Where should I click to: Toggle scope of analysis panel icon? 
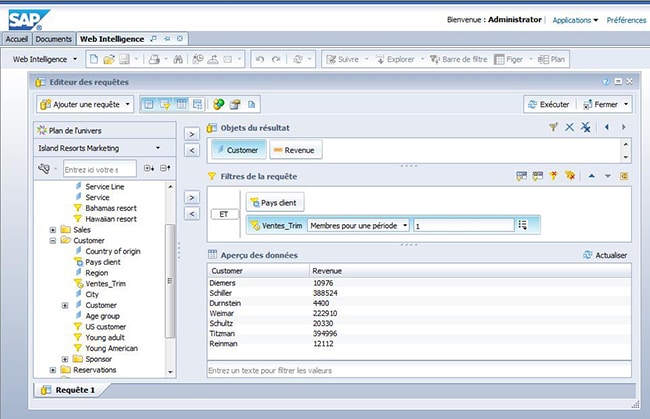coord(197,104)
